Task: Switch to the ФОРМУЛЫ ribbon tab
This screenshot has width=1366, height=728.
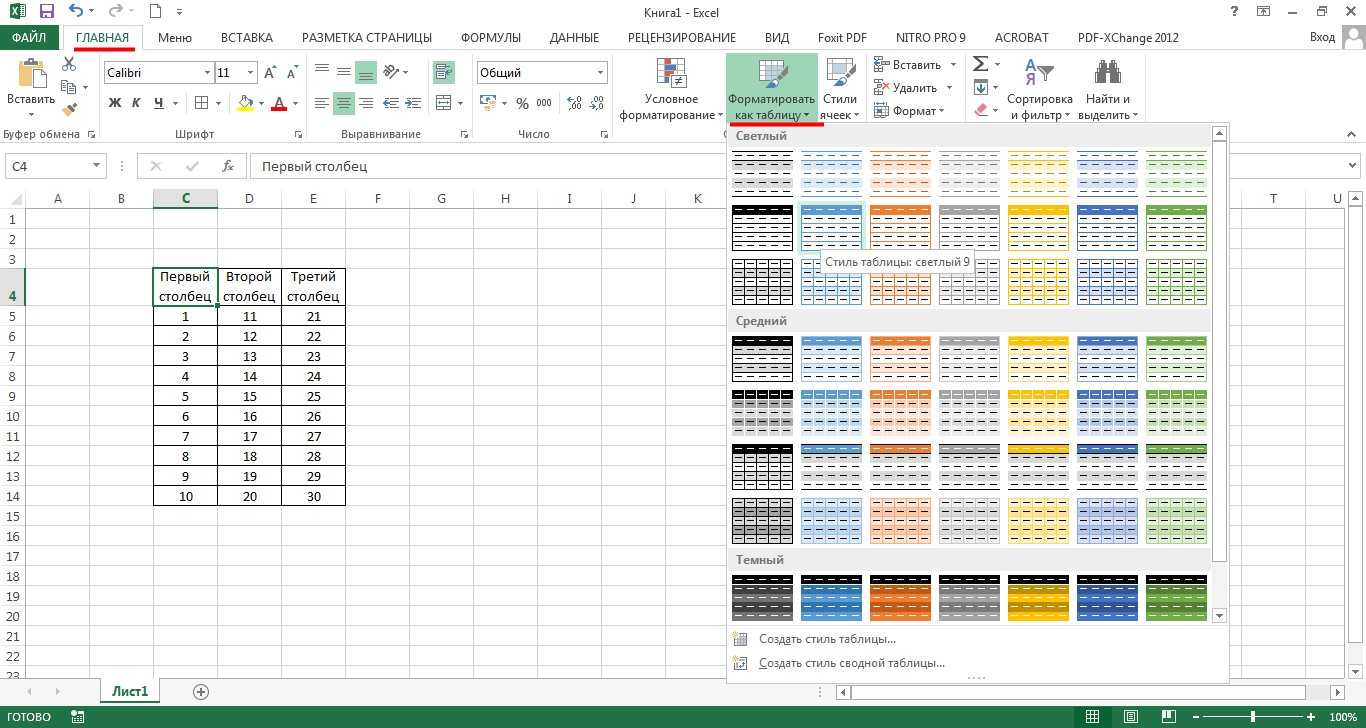Action: [491, 38]
